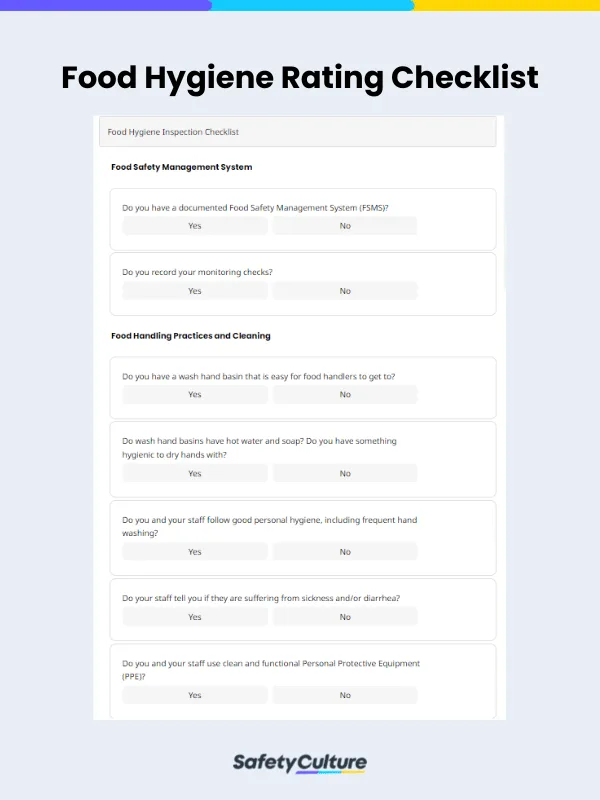
Task: Click the SafetyCulture logo
Action: click(300, 763)
